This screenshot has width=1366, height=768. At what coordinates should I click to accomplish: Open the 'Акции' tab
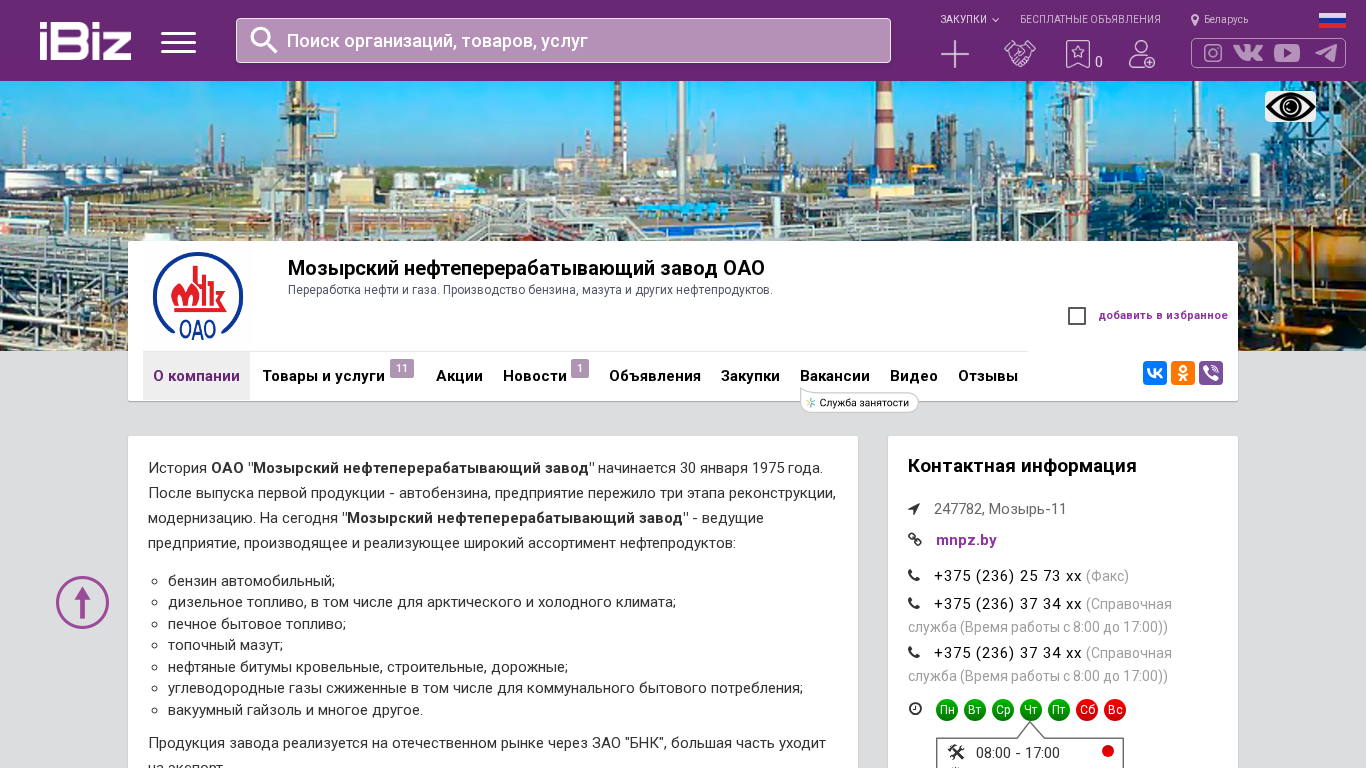(x=459, y=376)
